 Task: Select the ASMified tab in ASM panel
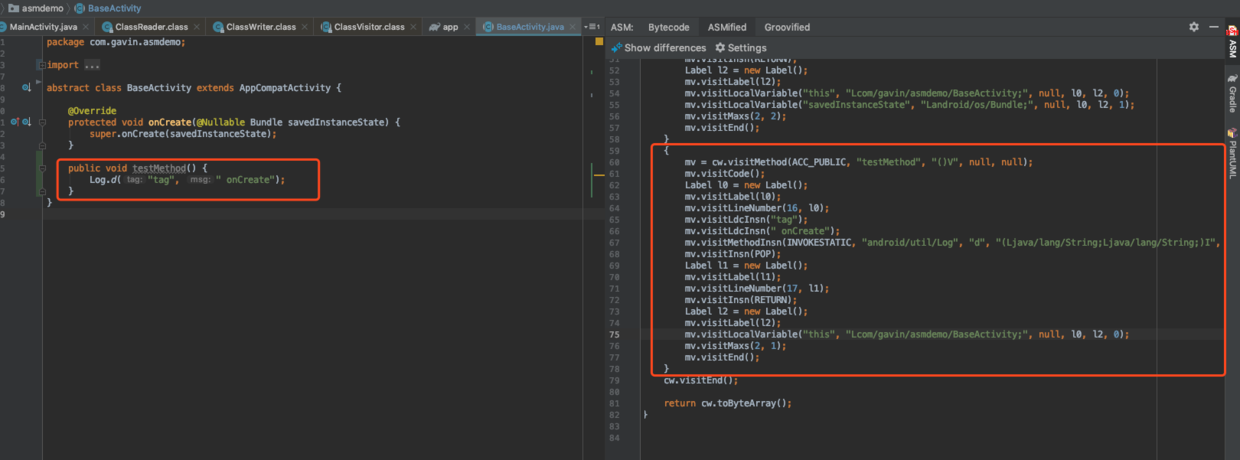(726, 27)
